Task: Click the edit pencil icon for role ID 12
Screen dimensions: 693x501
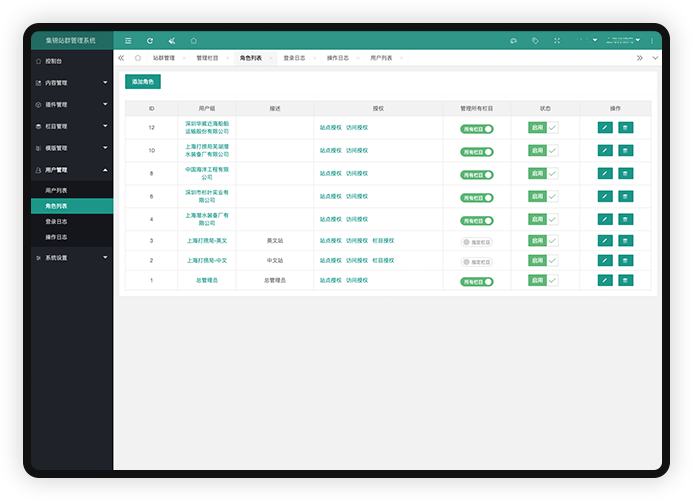Action: pos(605,128)
